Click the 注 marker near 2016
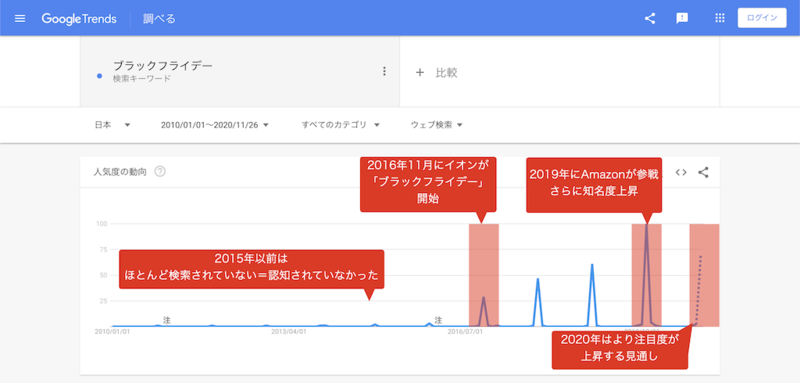 [x=438, y=320]
